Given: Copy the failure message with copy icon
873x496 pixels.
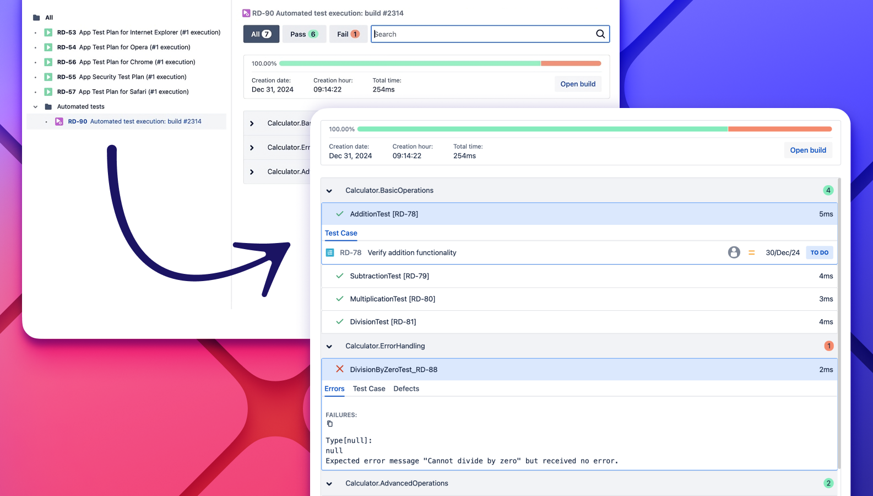Looking at the screenshot, I should coord(330,424).
